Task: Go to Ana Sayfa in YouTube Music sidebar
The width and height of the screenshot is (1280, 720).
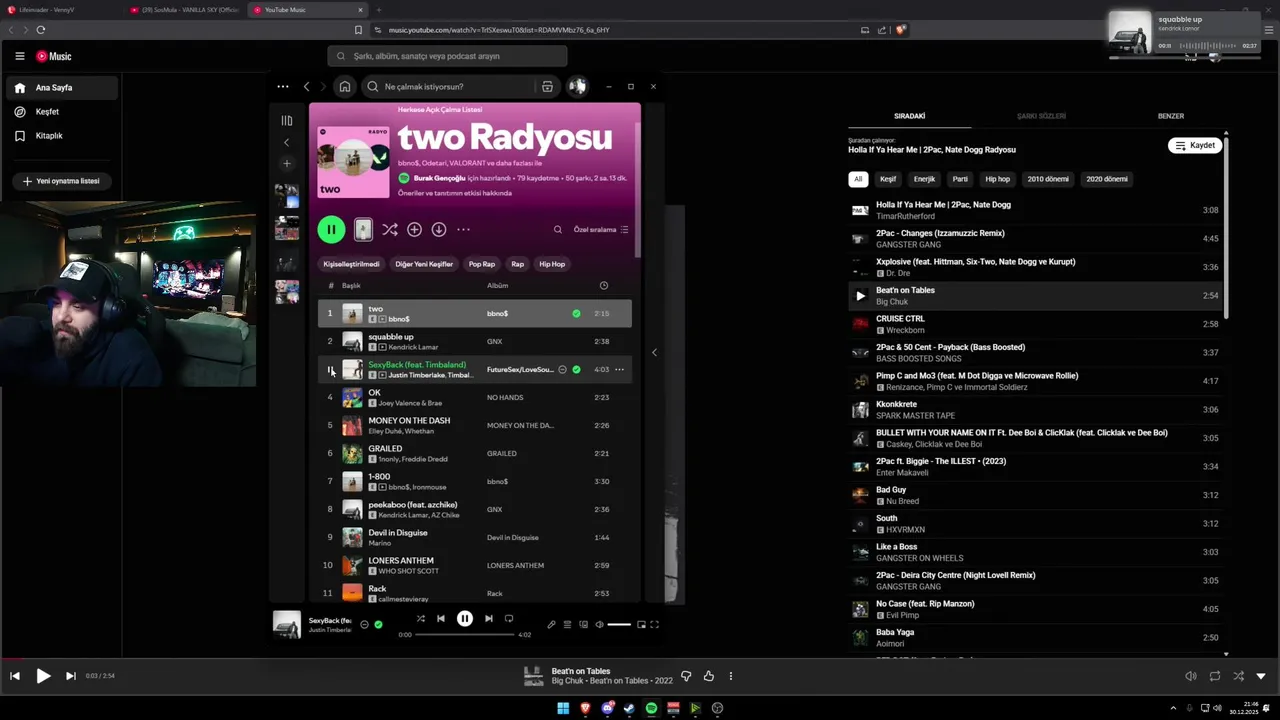Action: 62,88
